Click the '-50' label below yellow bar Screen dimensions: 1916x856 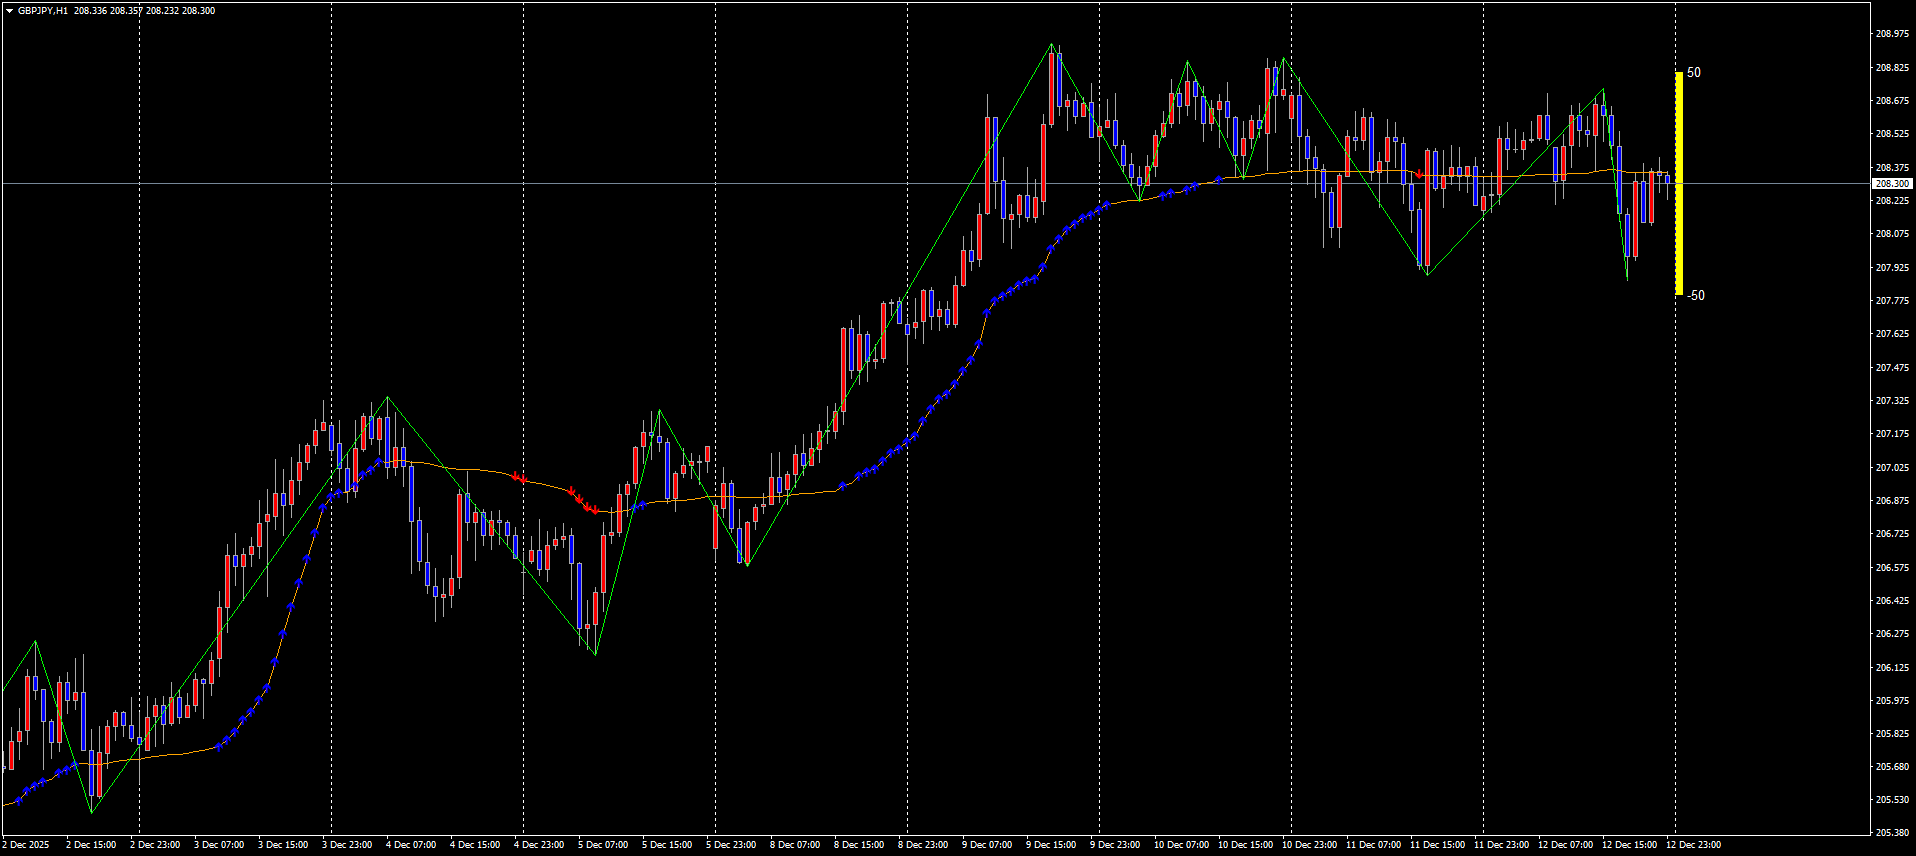1696,295
